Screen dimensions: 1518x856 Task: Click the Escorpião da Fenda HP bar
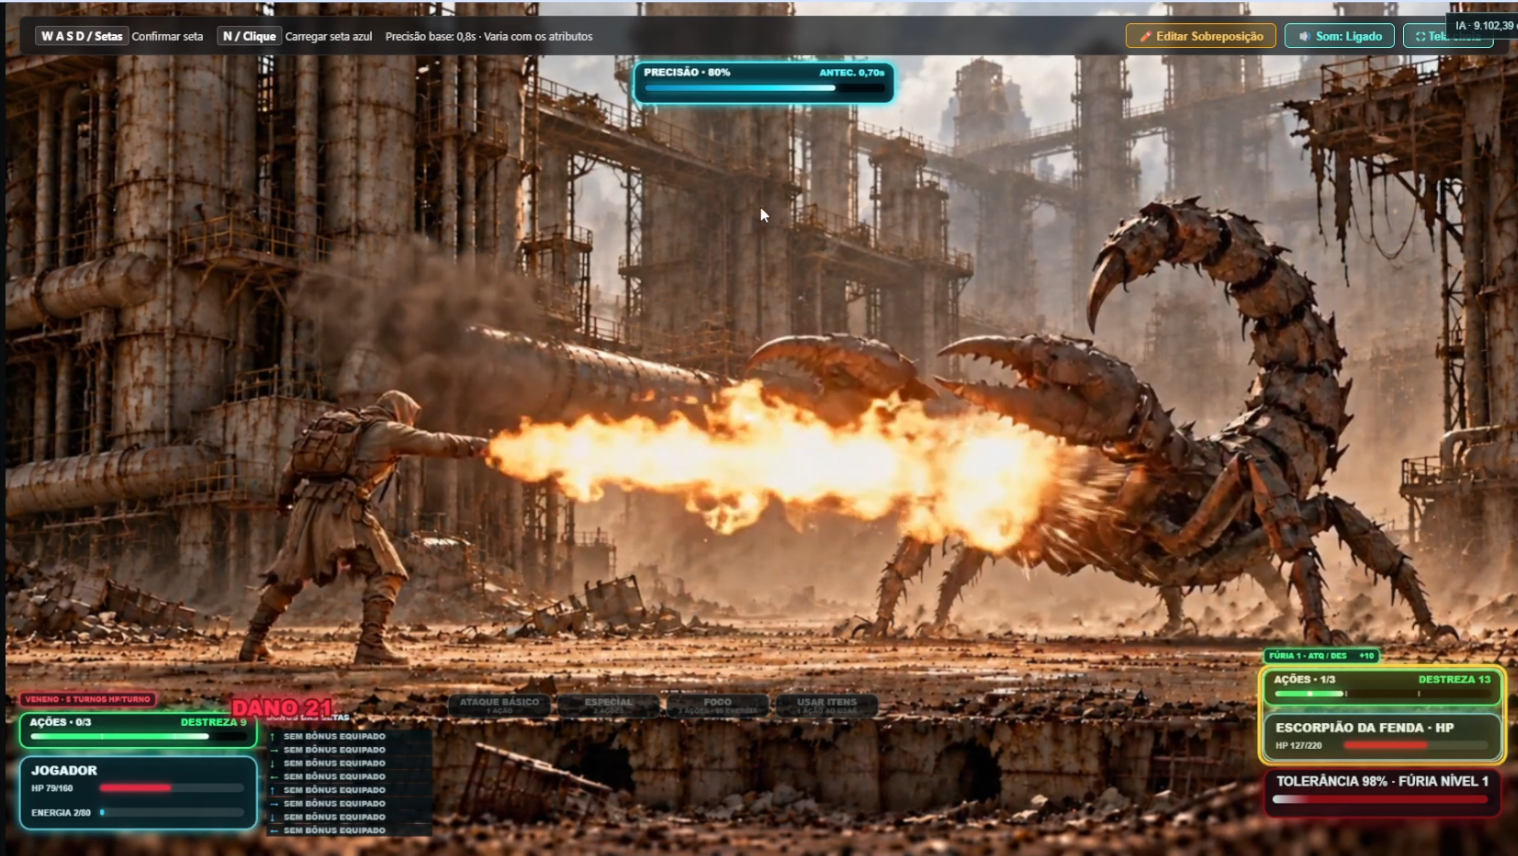1417,745
